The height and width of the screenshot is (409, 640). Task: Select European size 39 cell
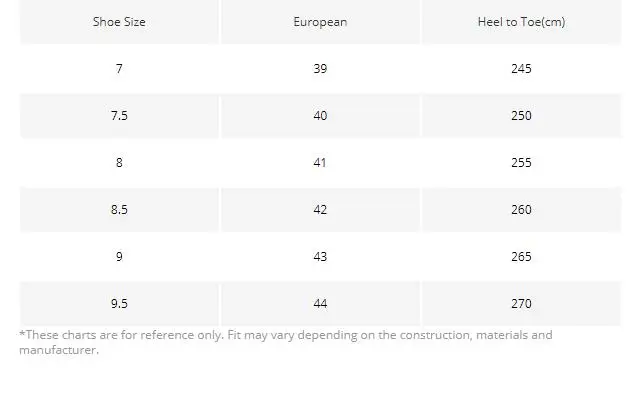point(320,69)
